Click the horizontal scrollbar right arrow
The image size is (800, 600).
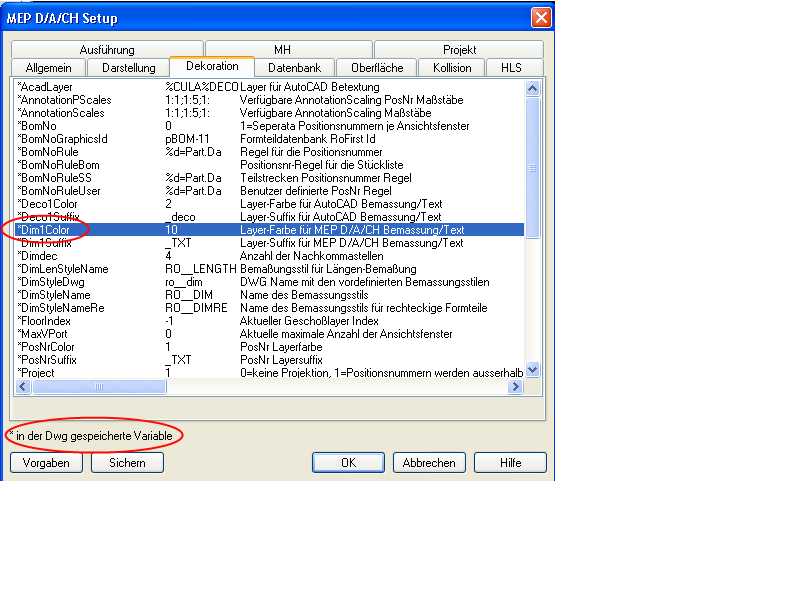pyautogui.click(x=515, y=387)
